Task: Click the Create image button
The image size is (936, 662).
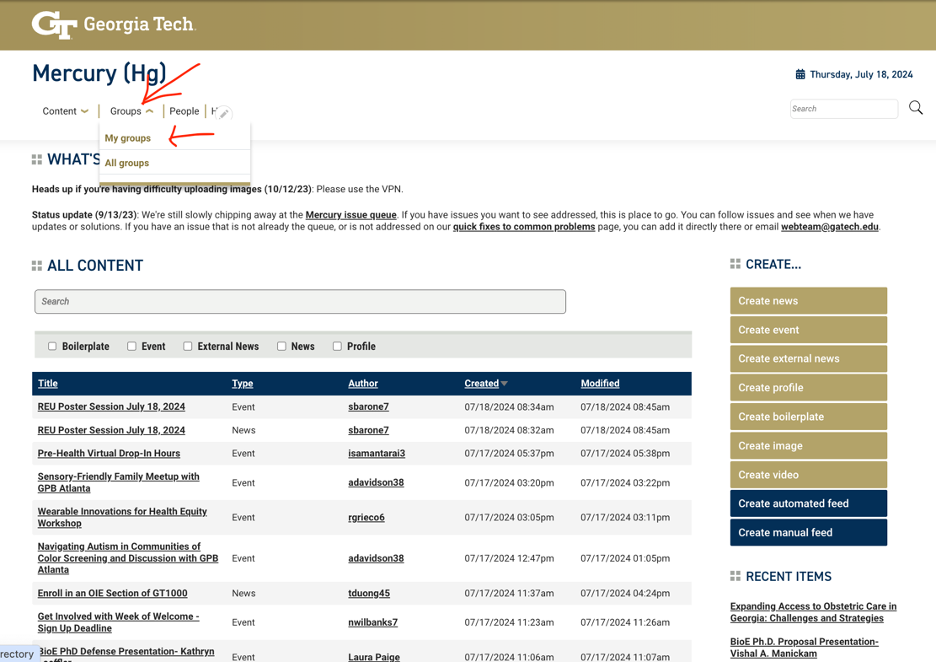Action: coord(808,445)
